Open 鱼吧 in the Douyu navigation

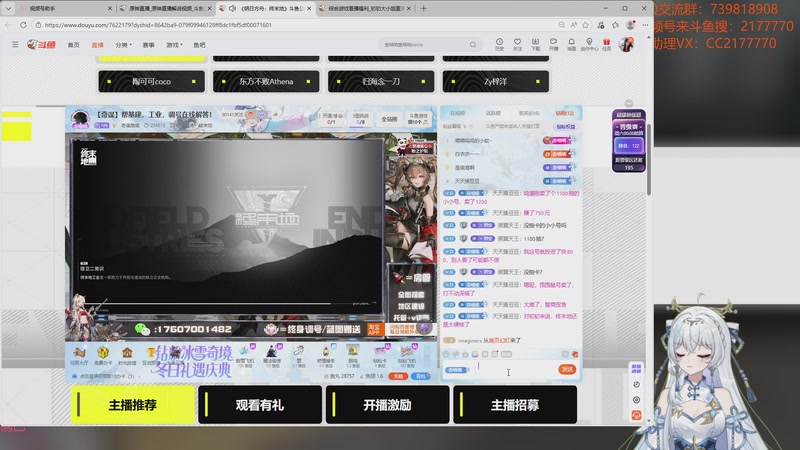(199, 45)
